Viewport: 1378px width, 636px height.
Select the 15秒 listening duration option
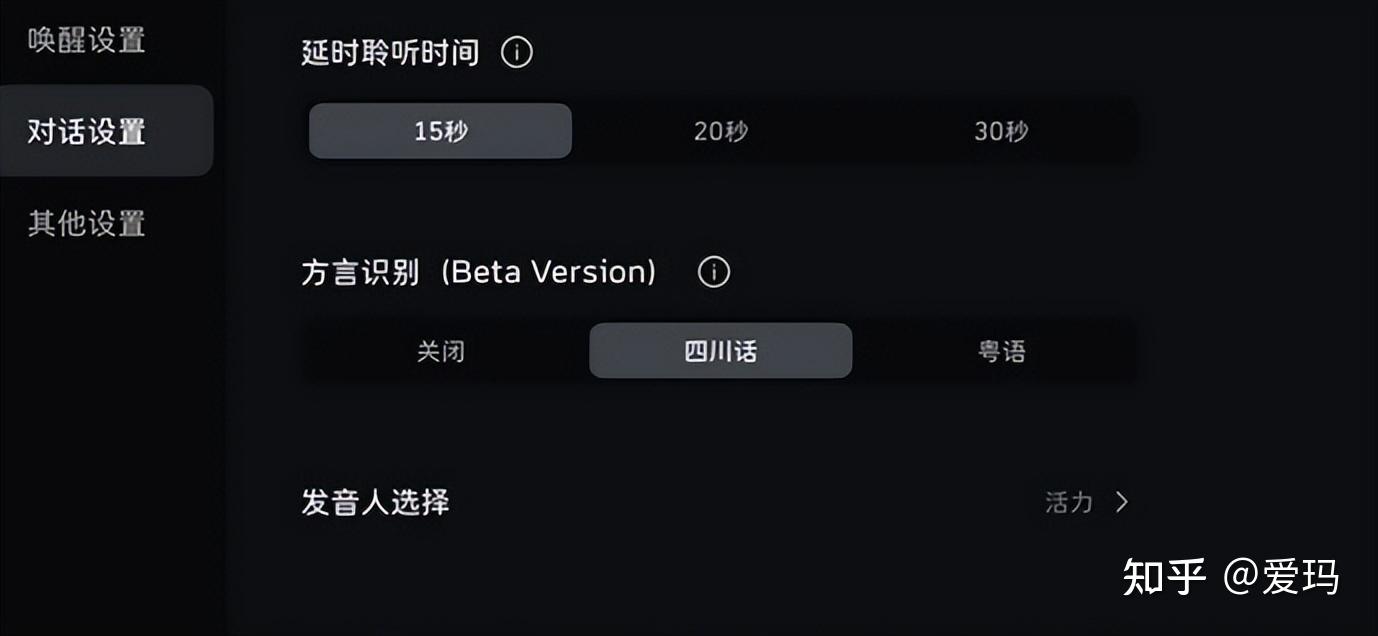point(440,130)
